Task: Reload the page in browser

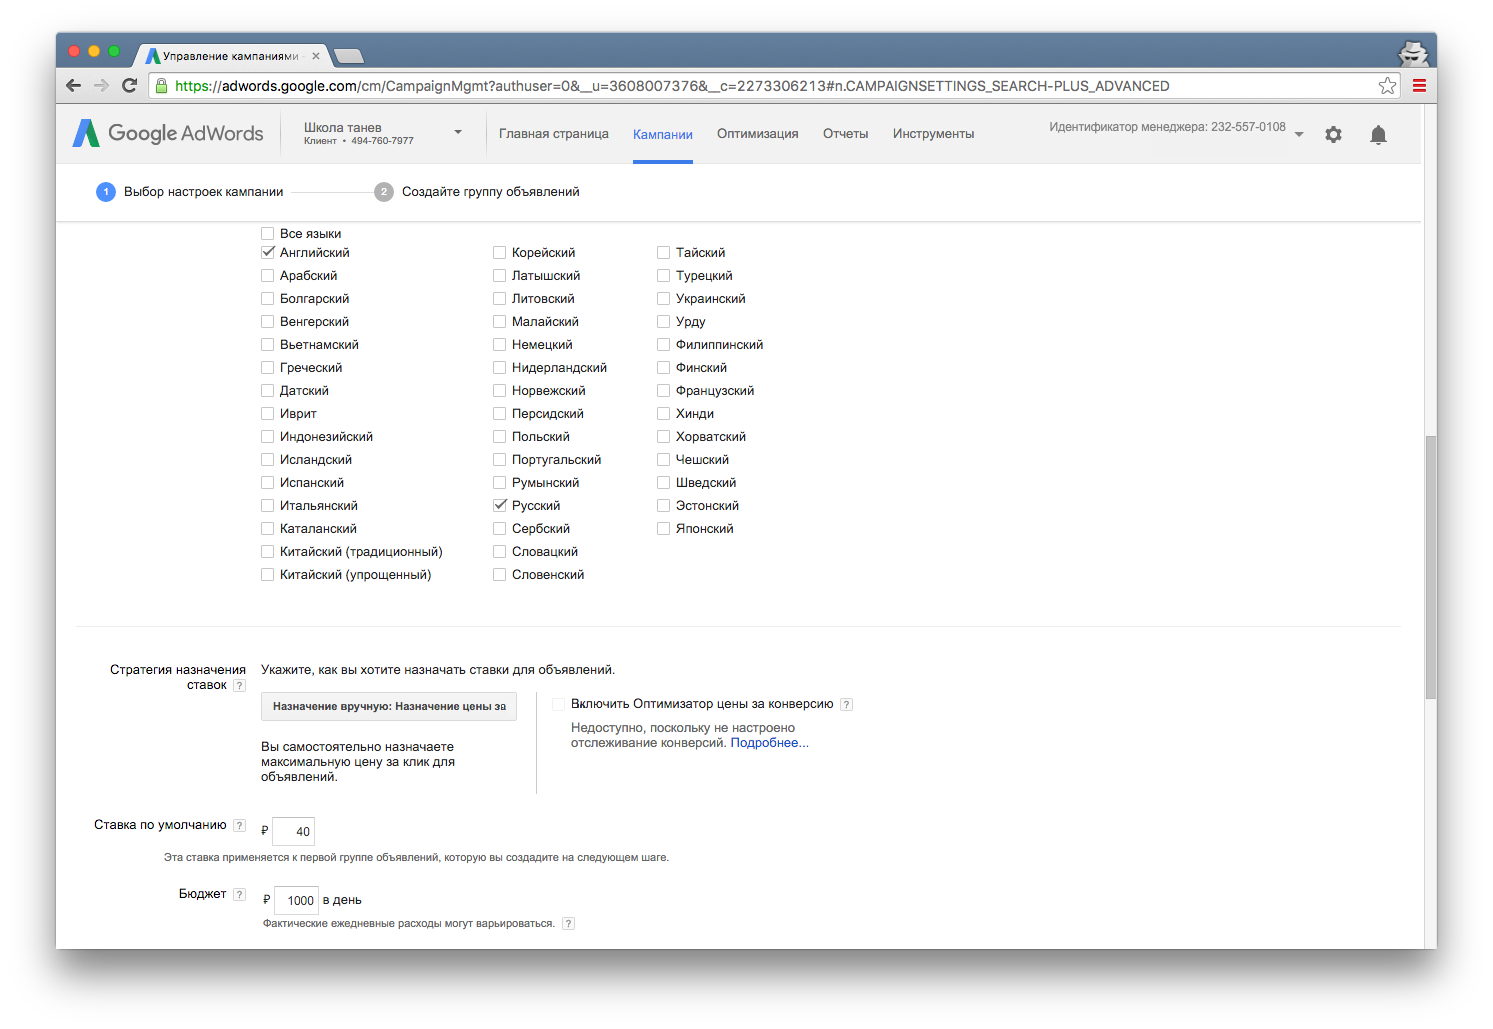Action: coord(129,86)
